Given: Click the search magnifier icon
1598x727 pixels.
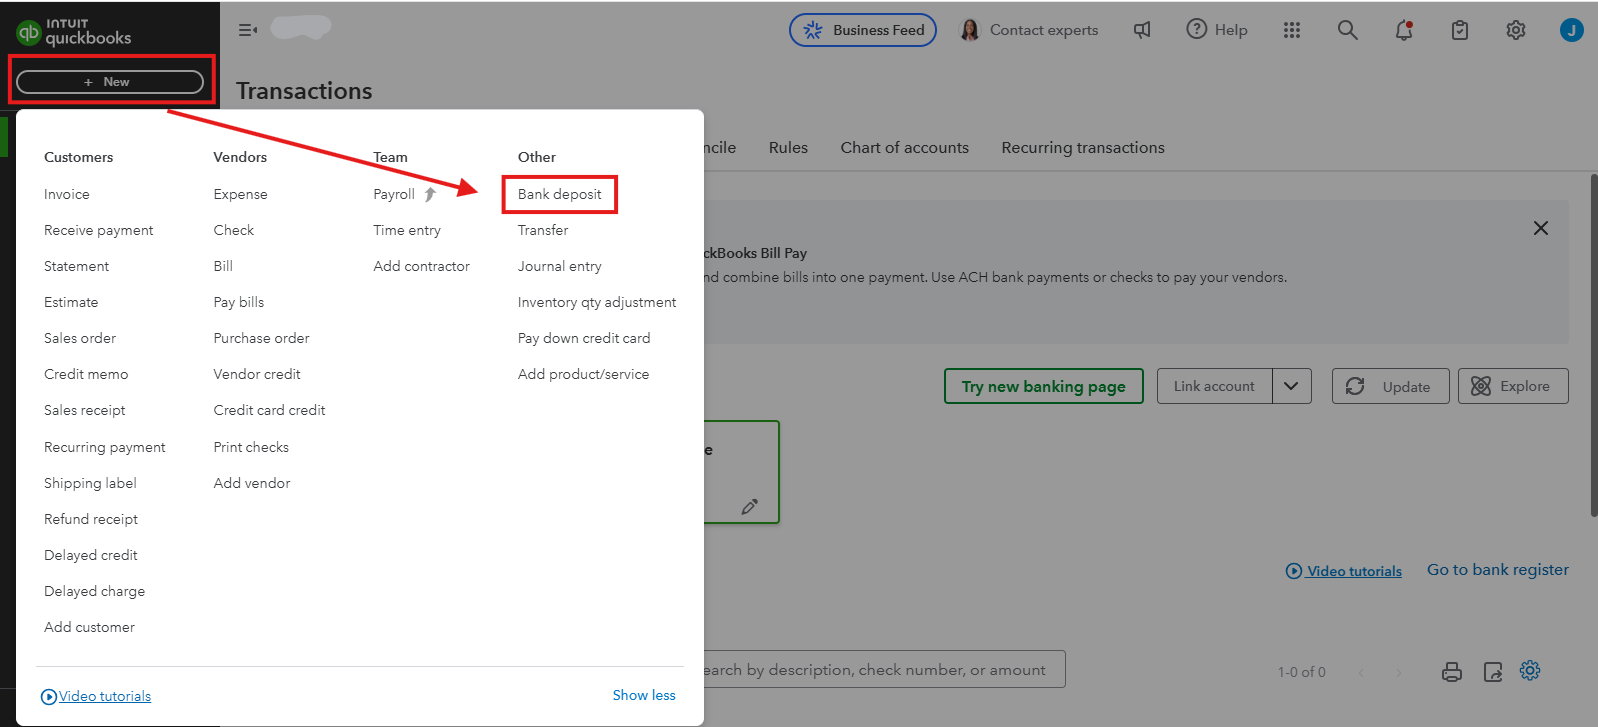Looking at the screenshot, I should click(1348, 30).
